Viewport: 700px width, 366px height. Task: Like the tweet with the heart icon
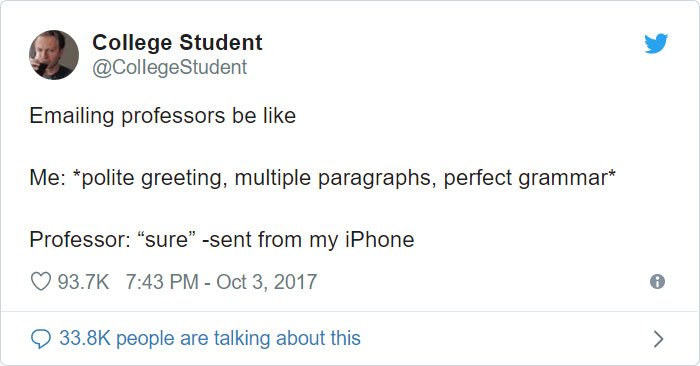[41, 282]
